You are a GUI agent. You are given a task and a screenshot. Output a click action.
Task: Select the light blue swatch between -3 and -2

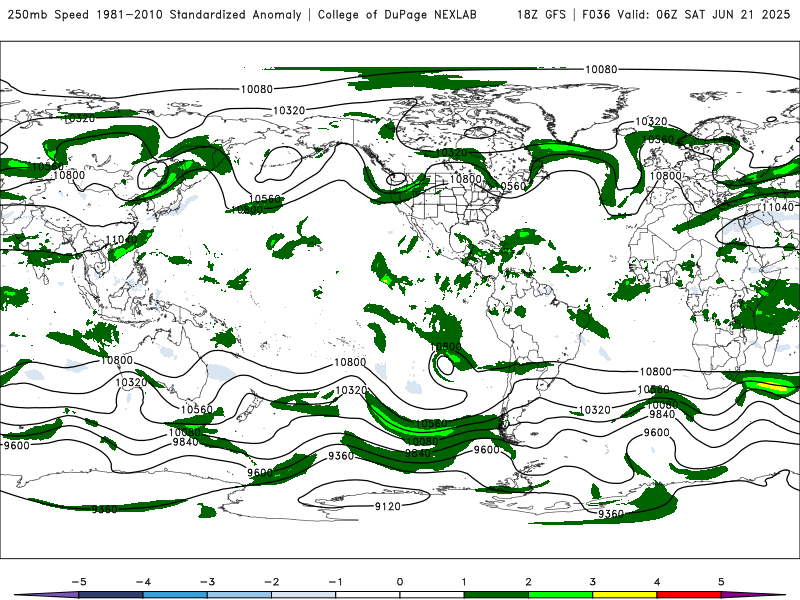point(239,595)
